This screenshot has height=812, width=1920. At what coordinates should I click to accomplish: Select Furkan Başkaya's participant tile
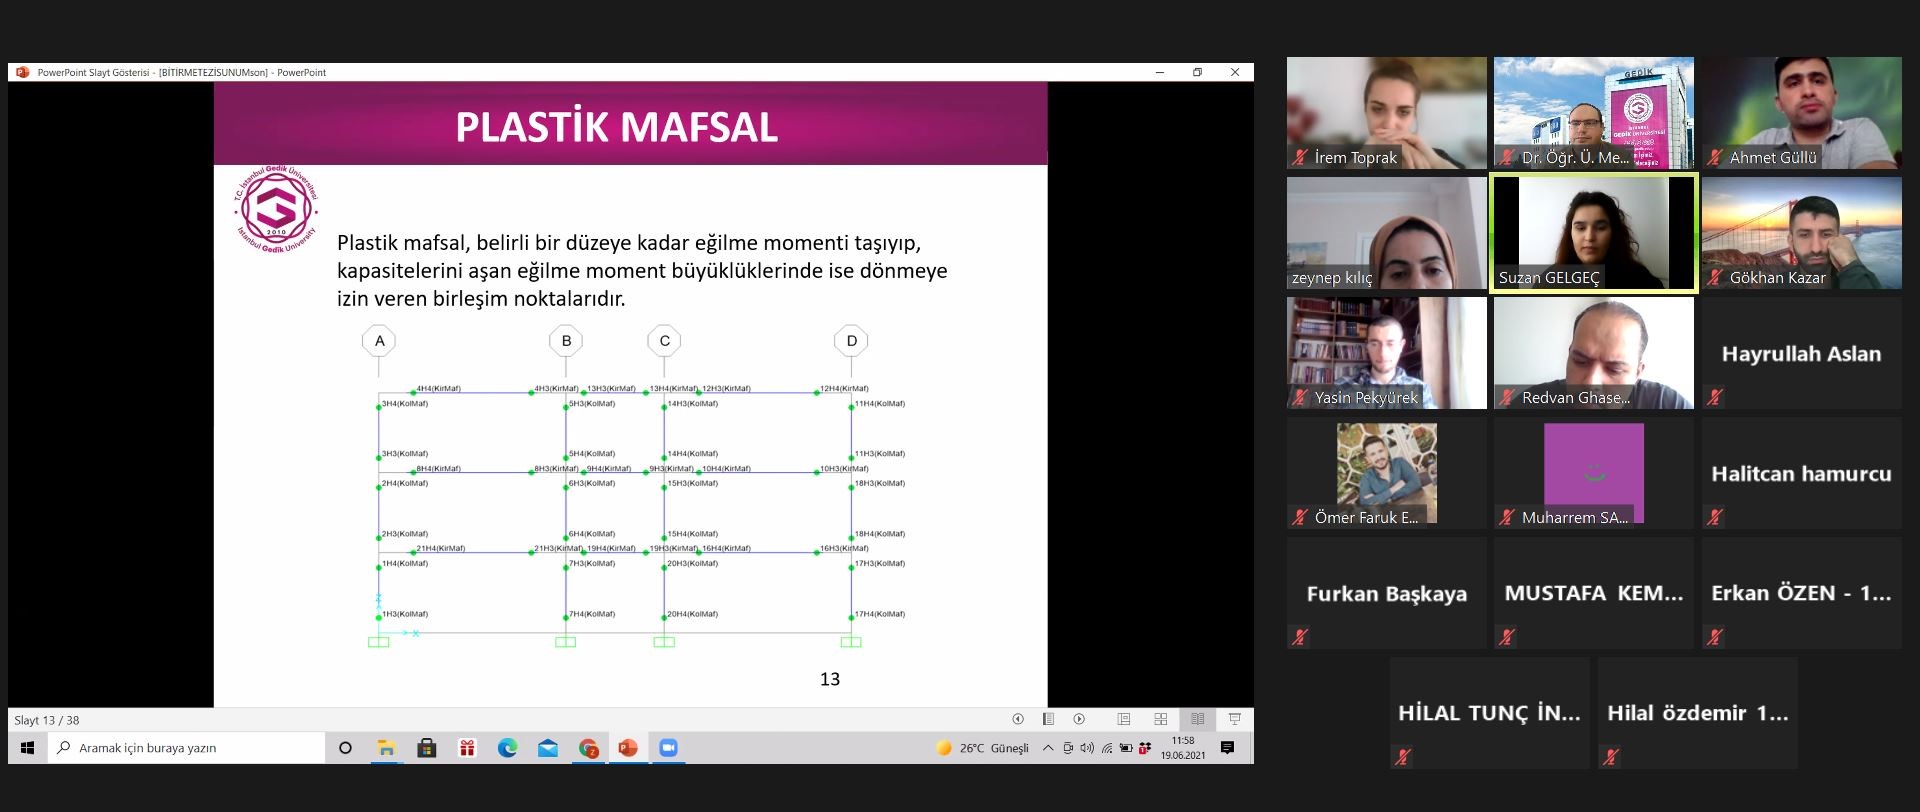tap(1387, 593)
